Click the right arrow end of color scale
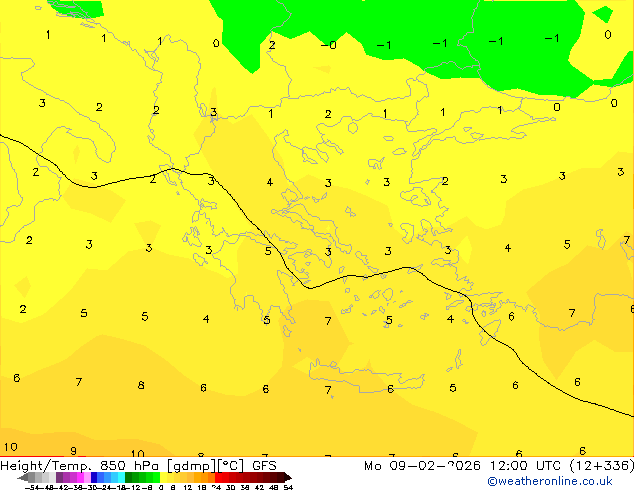This screenshot has height=490, width=634. (287, 477)
